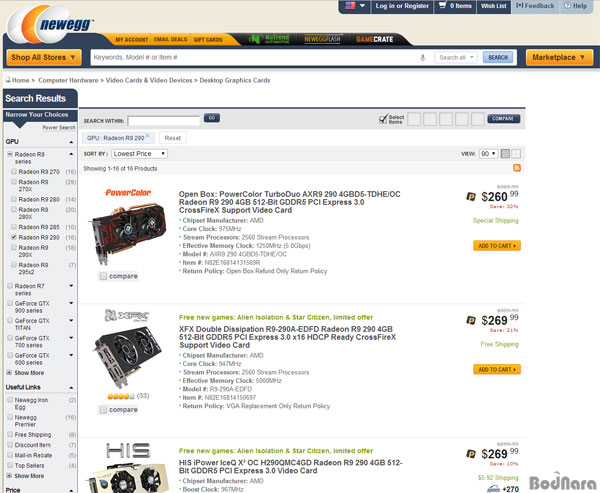This screenshot has width=600, height=493.
Task: Click the main keyword search field
Action: [254, 57]
